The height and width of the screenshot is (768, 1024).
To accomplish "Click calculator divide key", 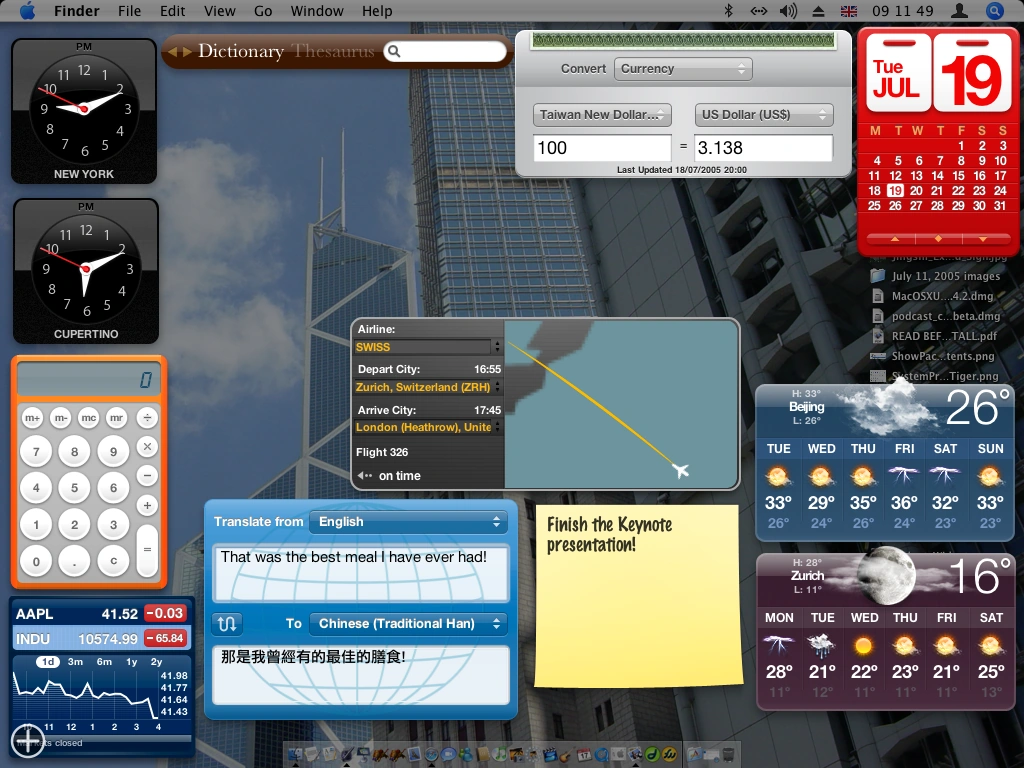I will [148, 417].
